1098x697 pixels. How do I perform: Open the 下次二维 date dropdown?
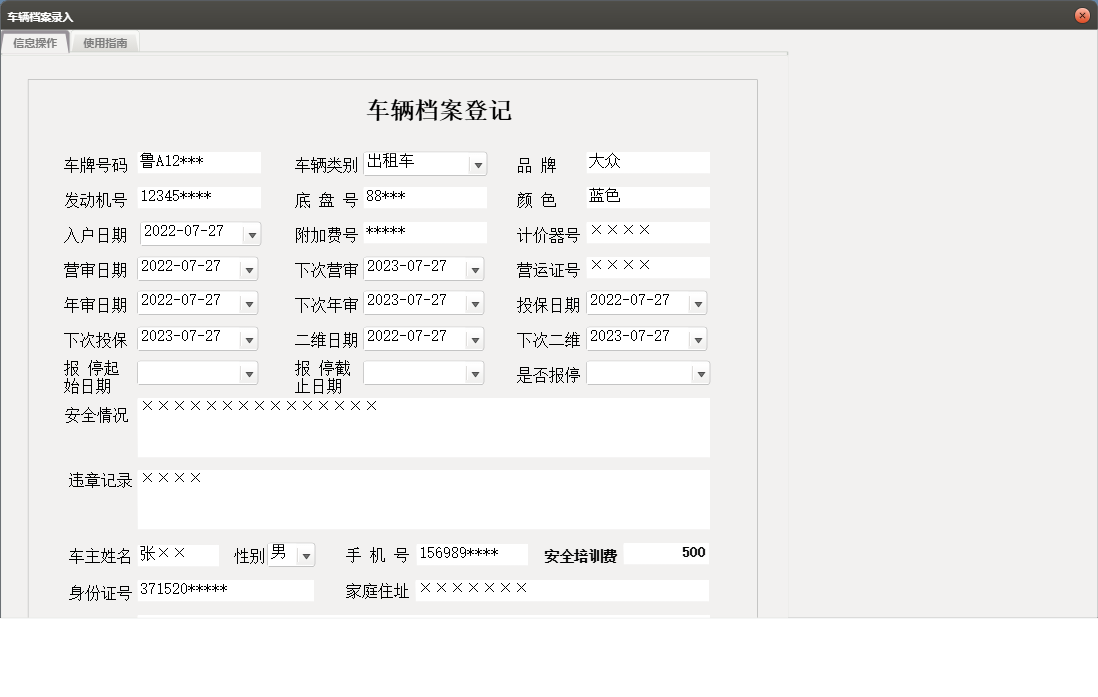click(700, 337)
